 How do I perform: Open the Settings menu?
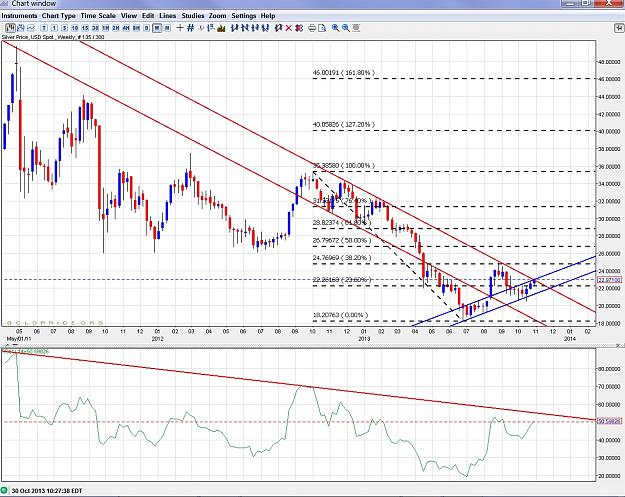[244, 16]
